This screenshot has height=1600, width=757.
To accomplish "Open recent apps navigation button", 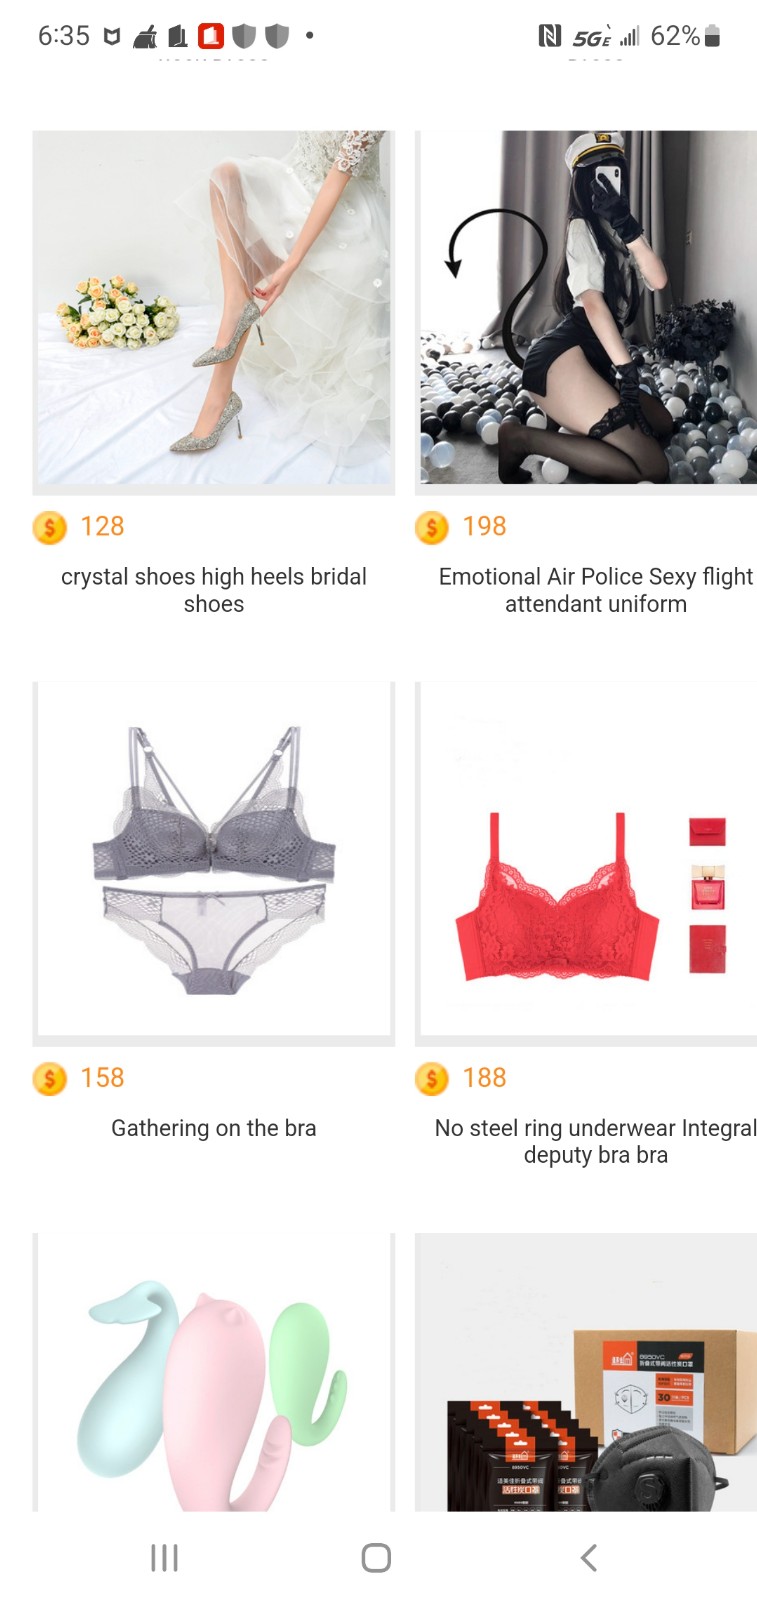I will [x=164, y=1557].
